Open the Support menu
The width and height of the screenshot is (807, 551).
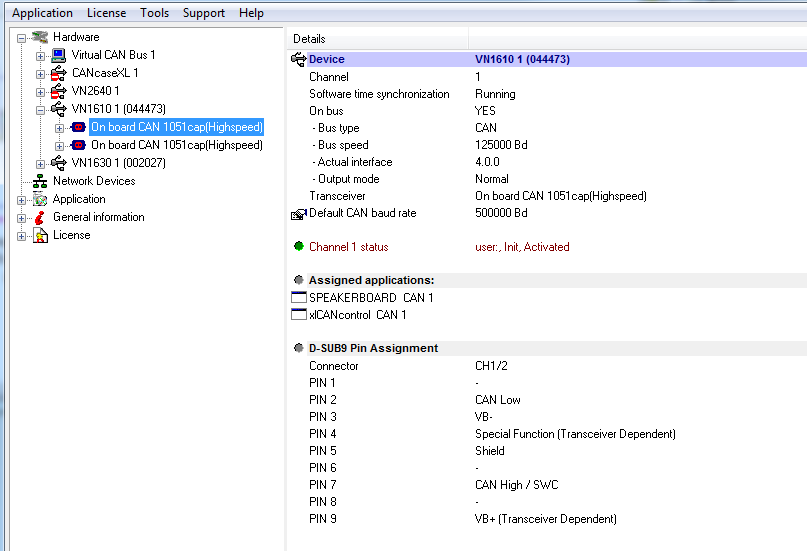coord(204,13)
